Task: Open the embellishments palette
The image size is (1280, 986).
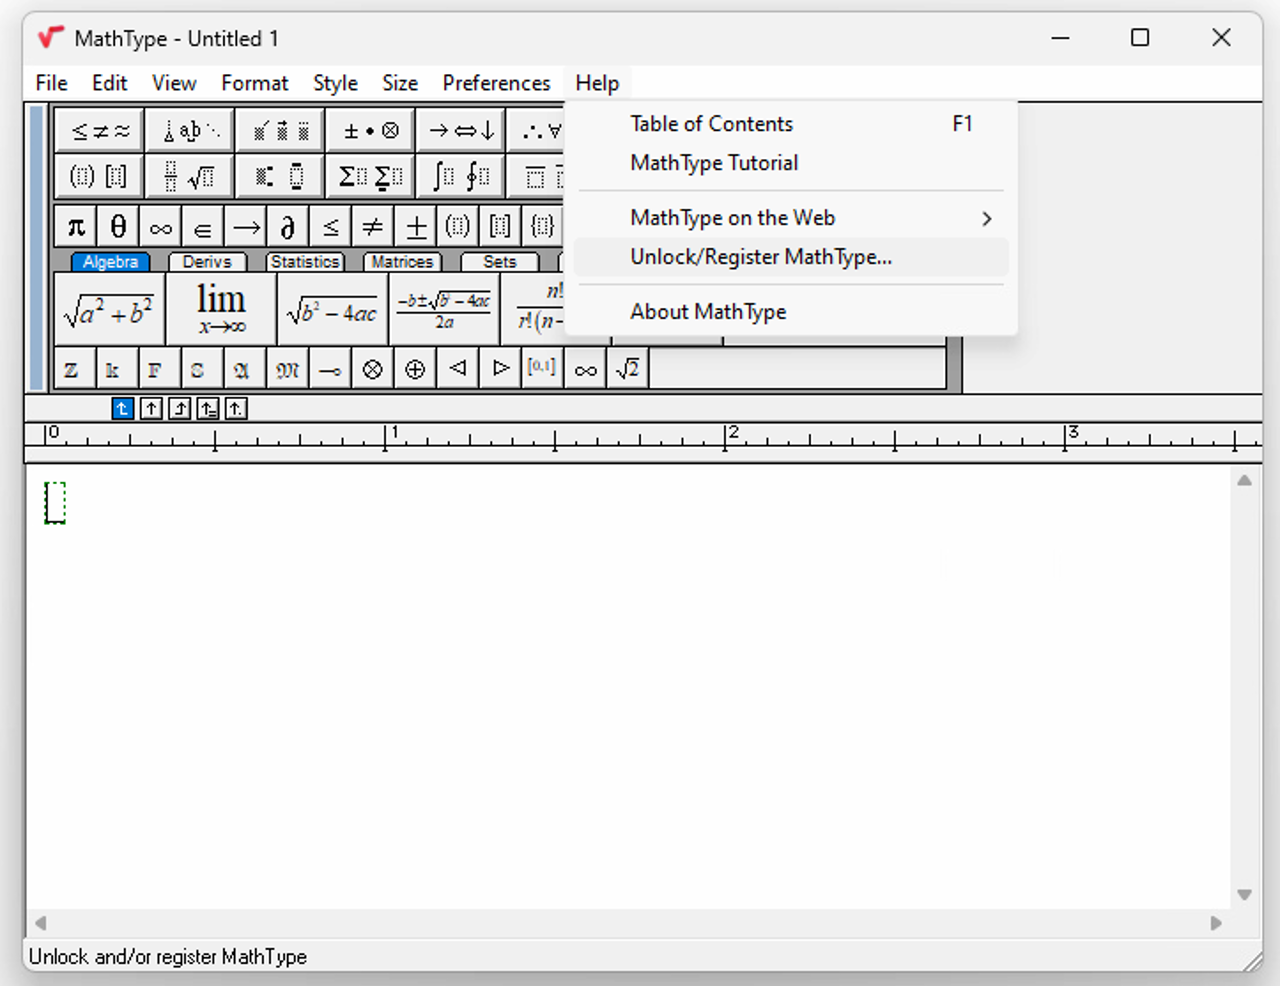Action: 280,130
